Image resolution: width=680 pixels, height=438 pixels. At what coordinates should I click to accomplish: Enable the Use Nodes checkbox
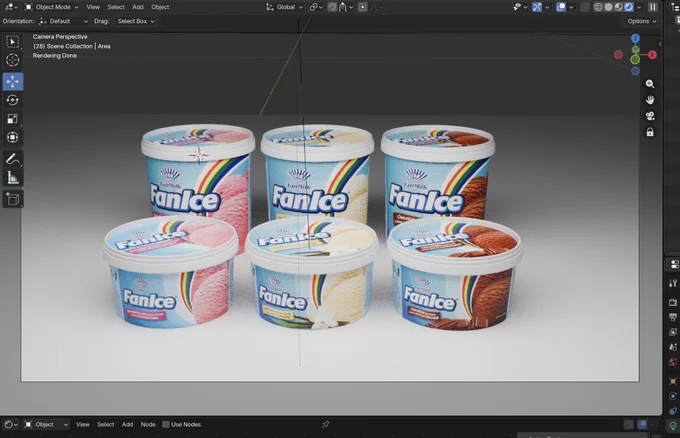pos(166,425)
